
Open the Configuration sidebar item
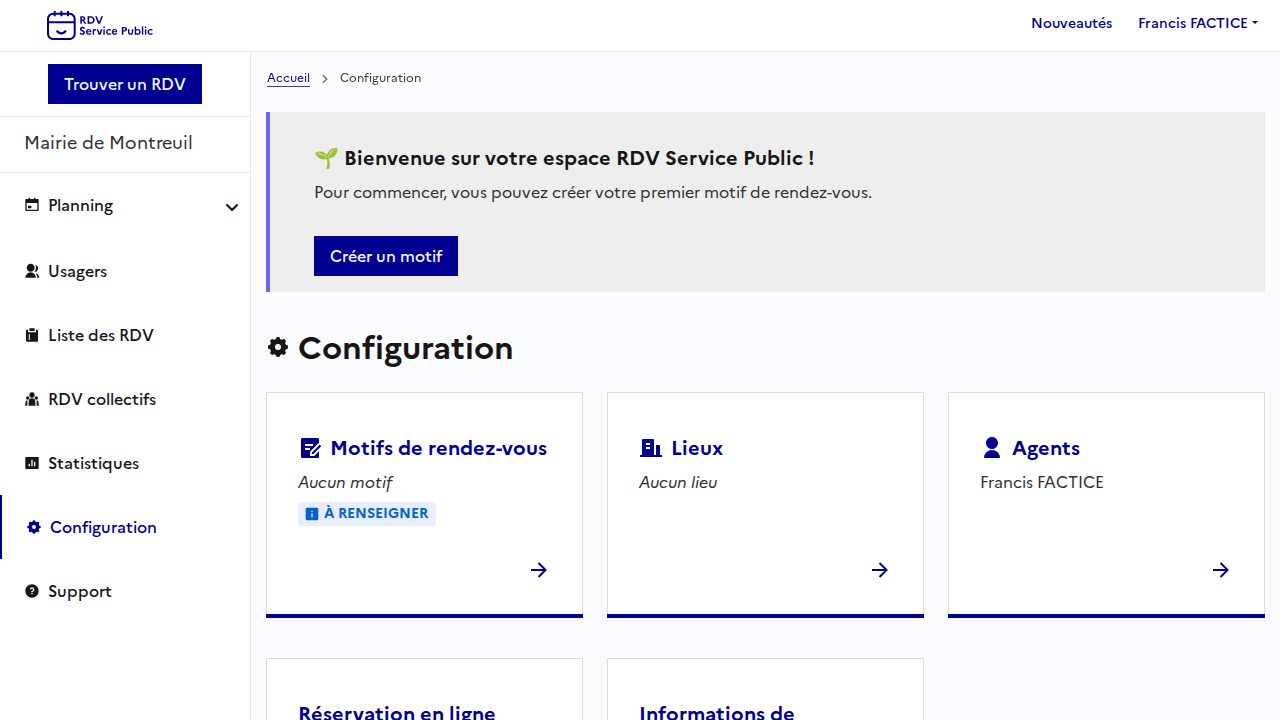pos(103,527)
